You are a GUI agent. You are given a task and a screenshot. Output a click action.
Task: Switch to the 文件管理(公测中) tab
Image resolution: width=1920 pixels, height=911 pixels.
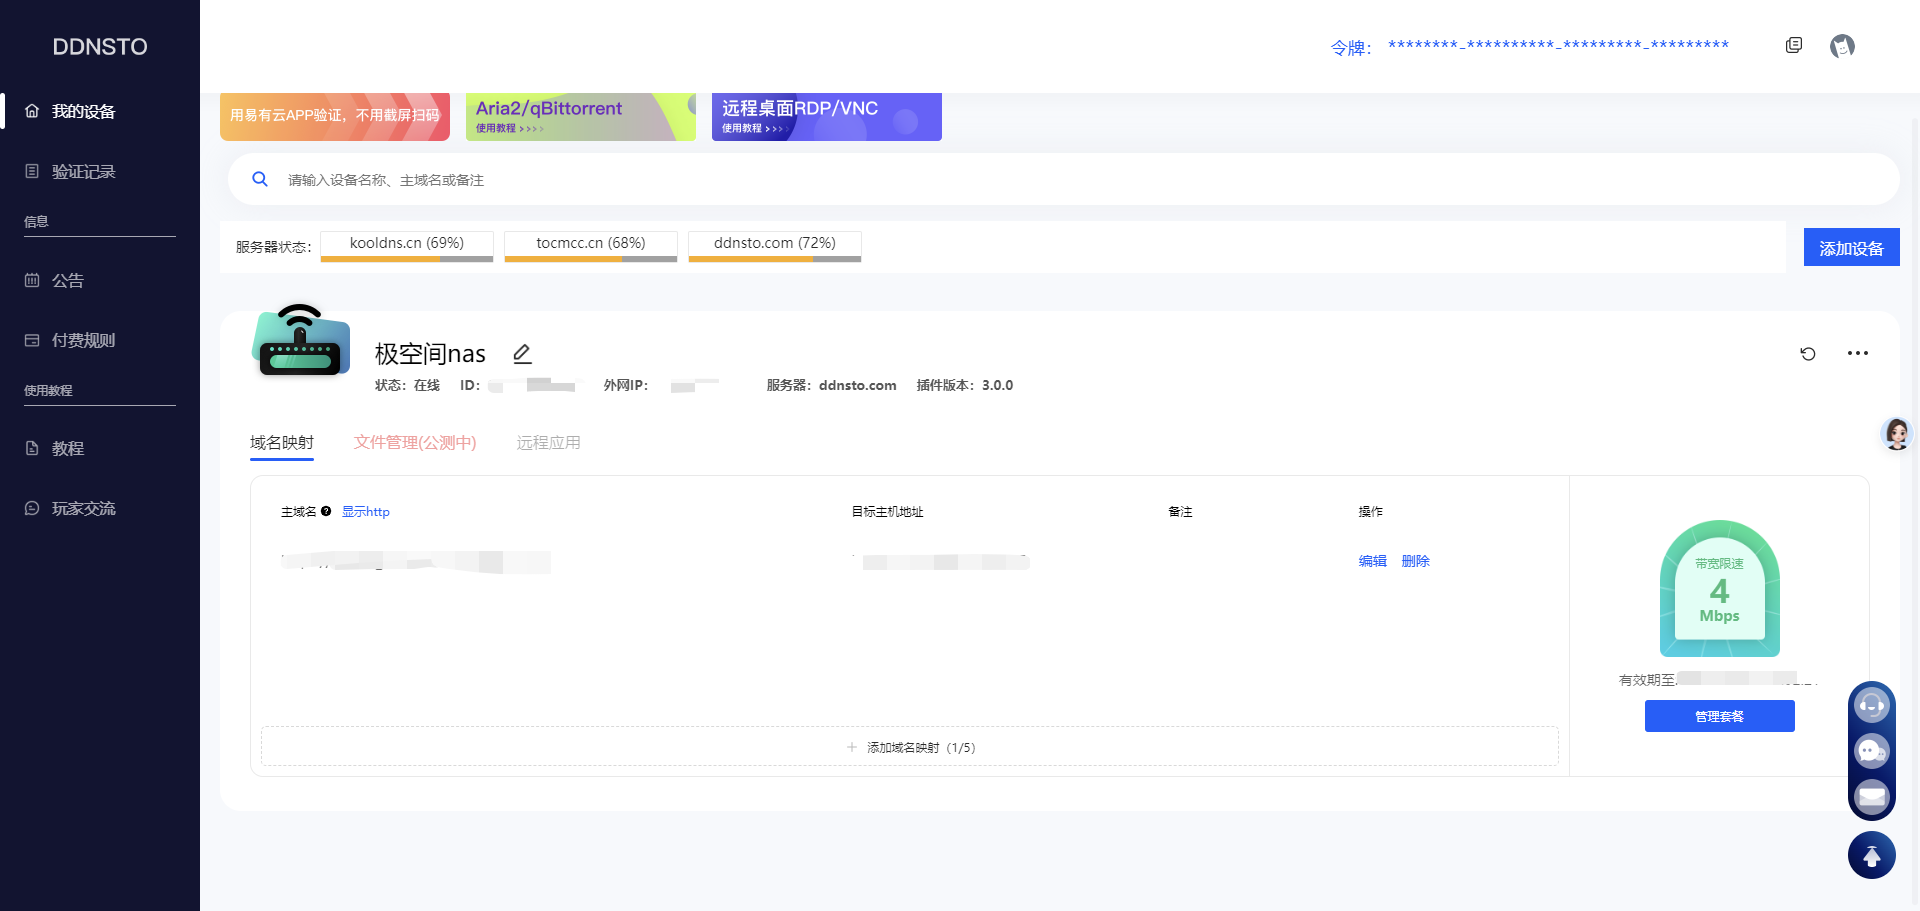[x=415, y=443]
